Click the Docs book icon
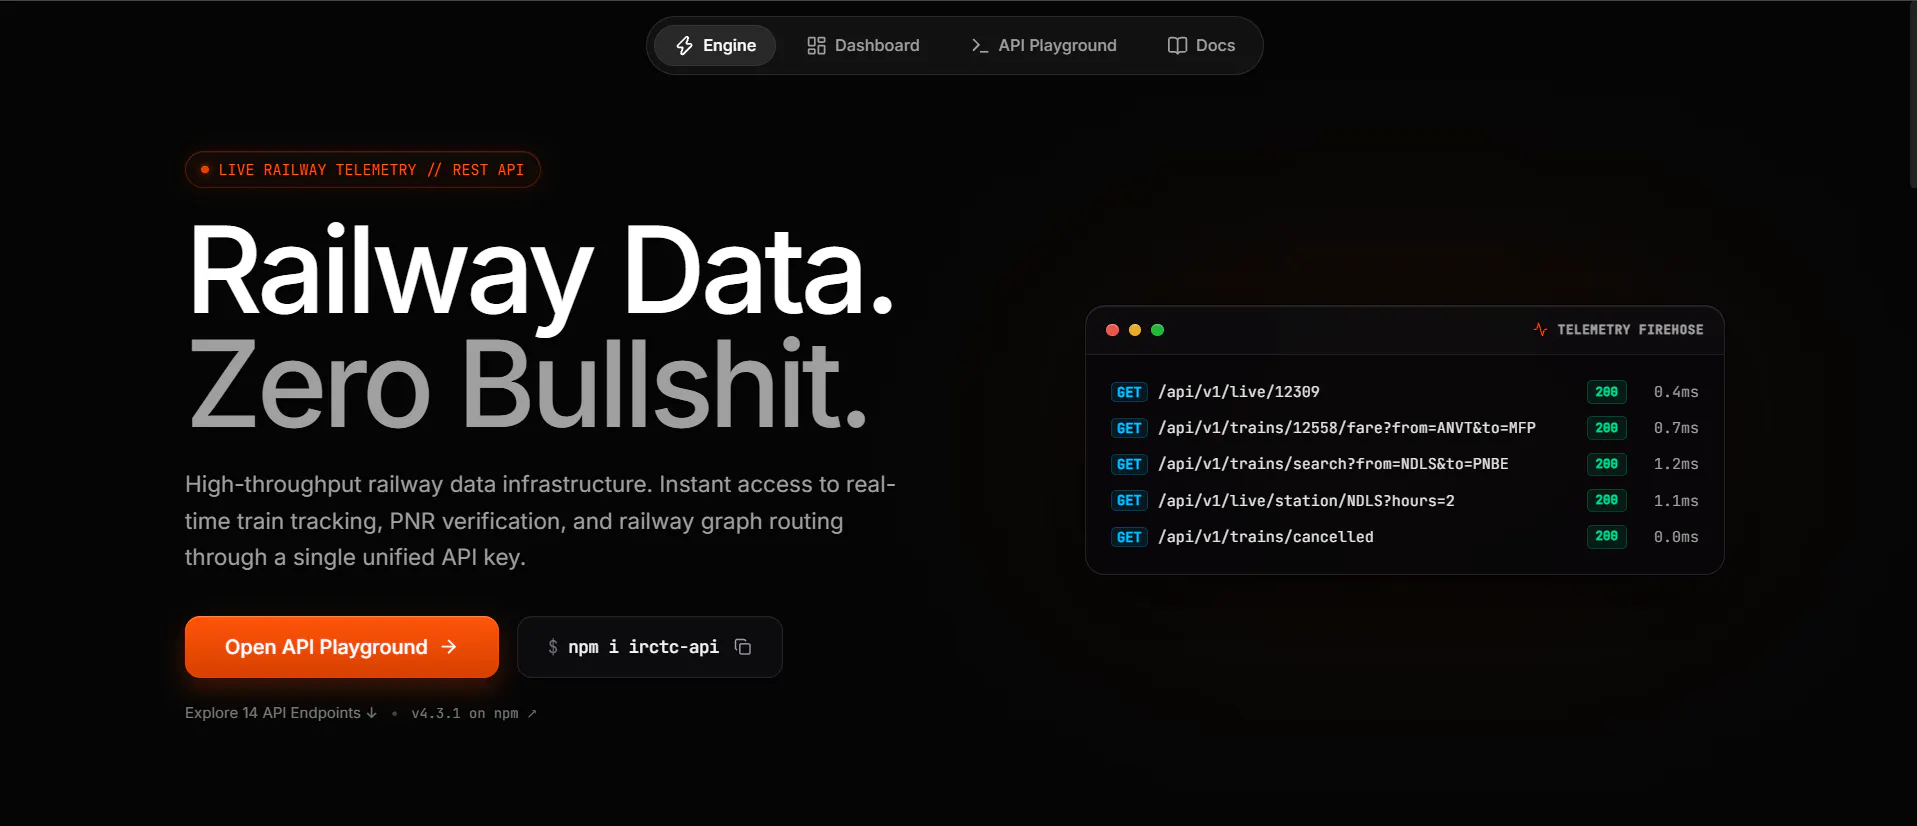Screen dimensions: 1917x826 [x=1177, y=46]
